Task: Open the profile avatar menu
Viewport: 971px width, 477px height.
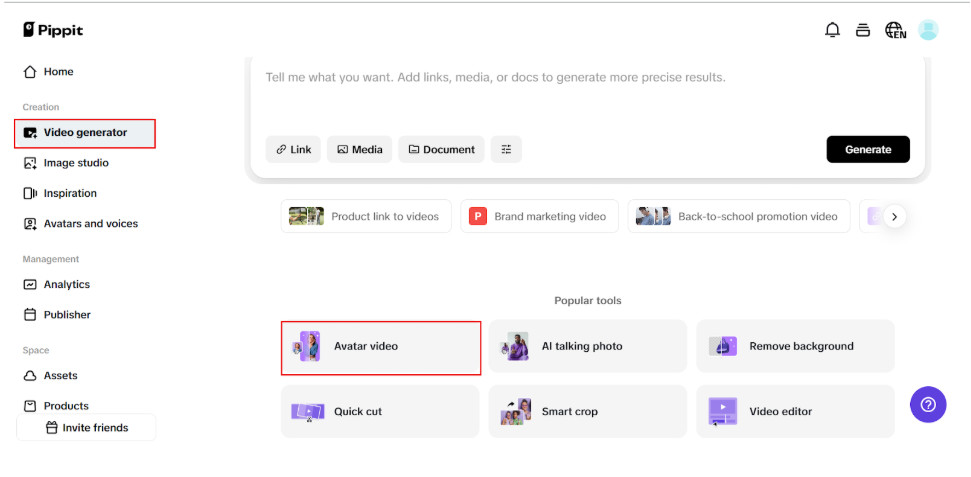Action: click(x=928, y=30)
